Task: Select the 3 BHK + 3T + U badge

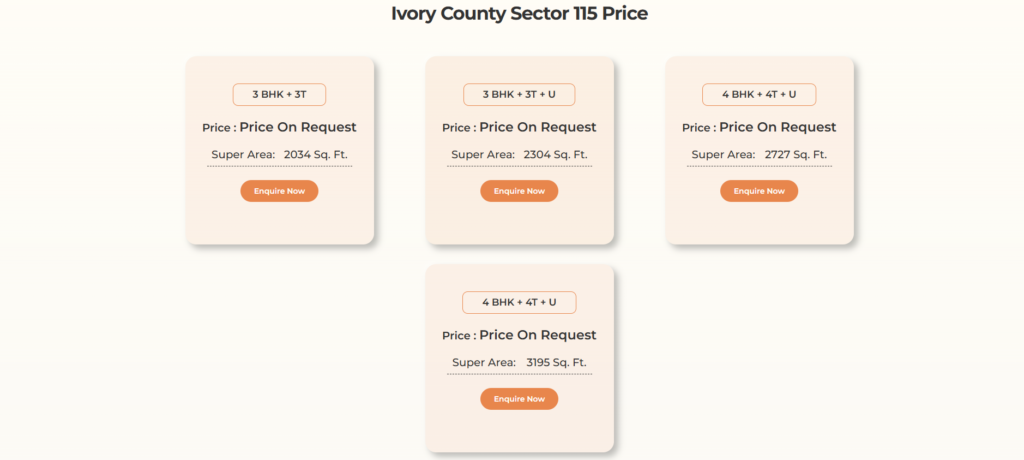Action: click(519, 94)
